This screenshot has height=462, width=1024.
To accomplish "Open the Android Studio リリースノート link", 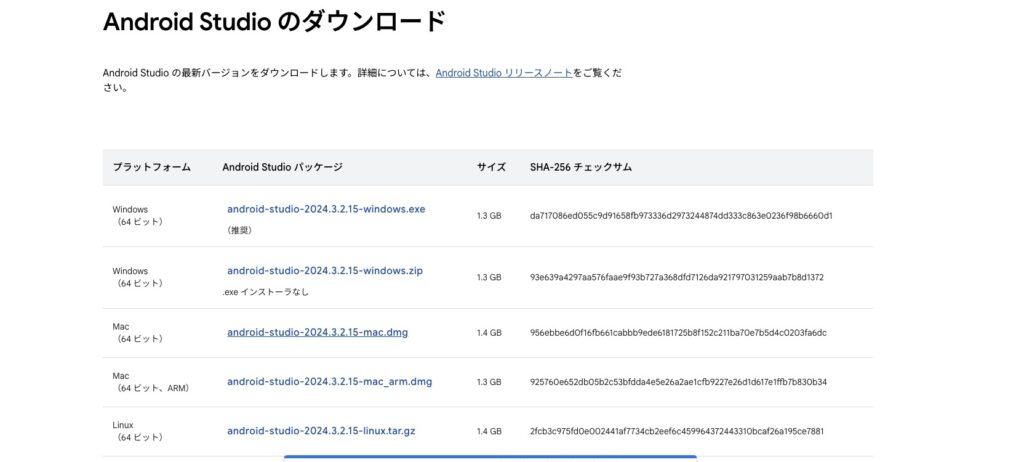I will pyautogui.click(x=503, y=73).
